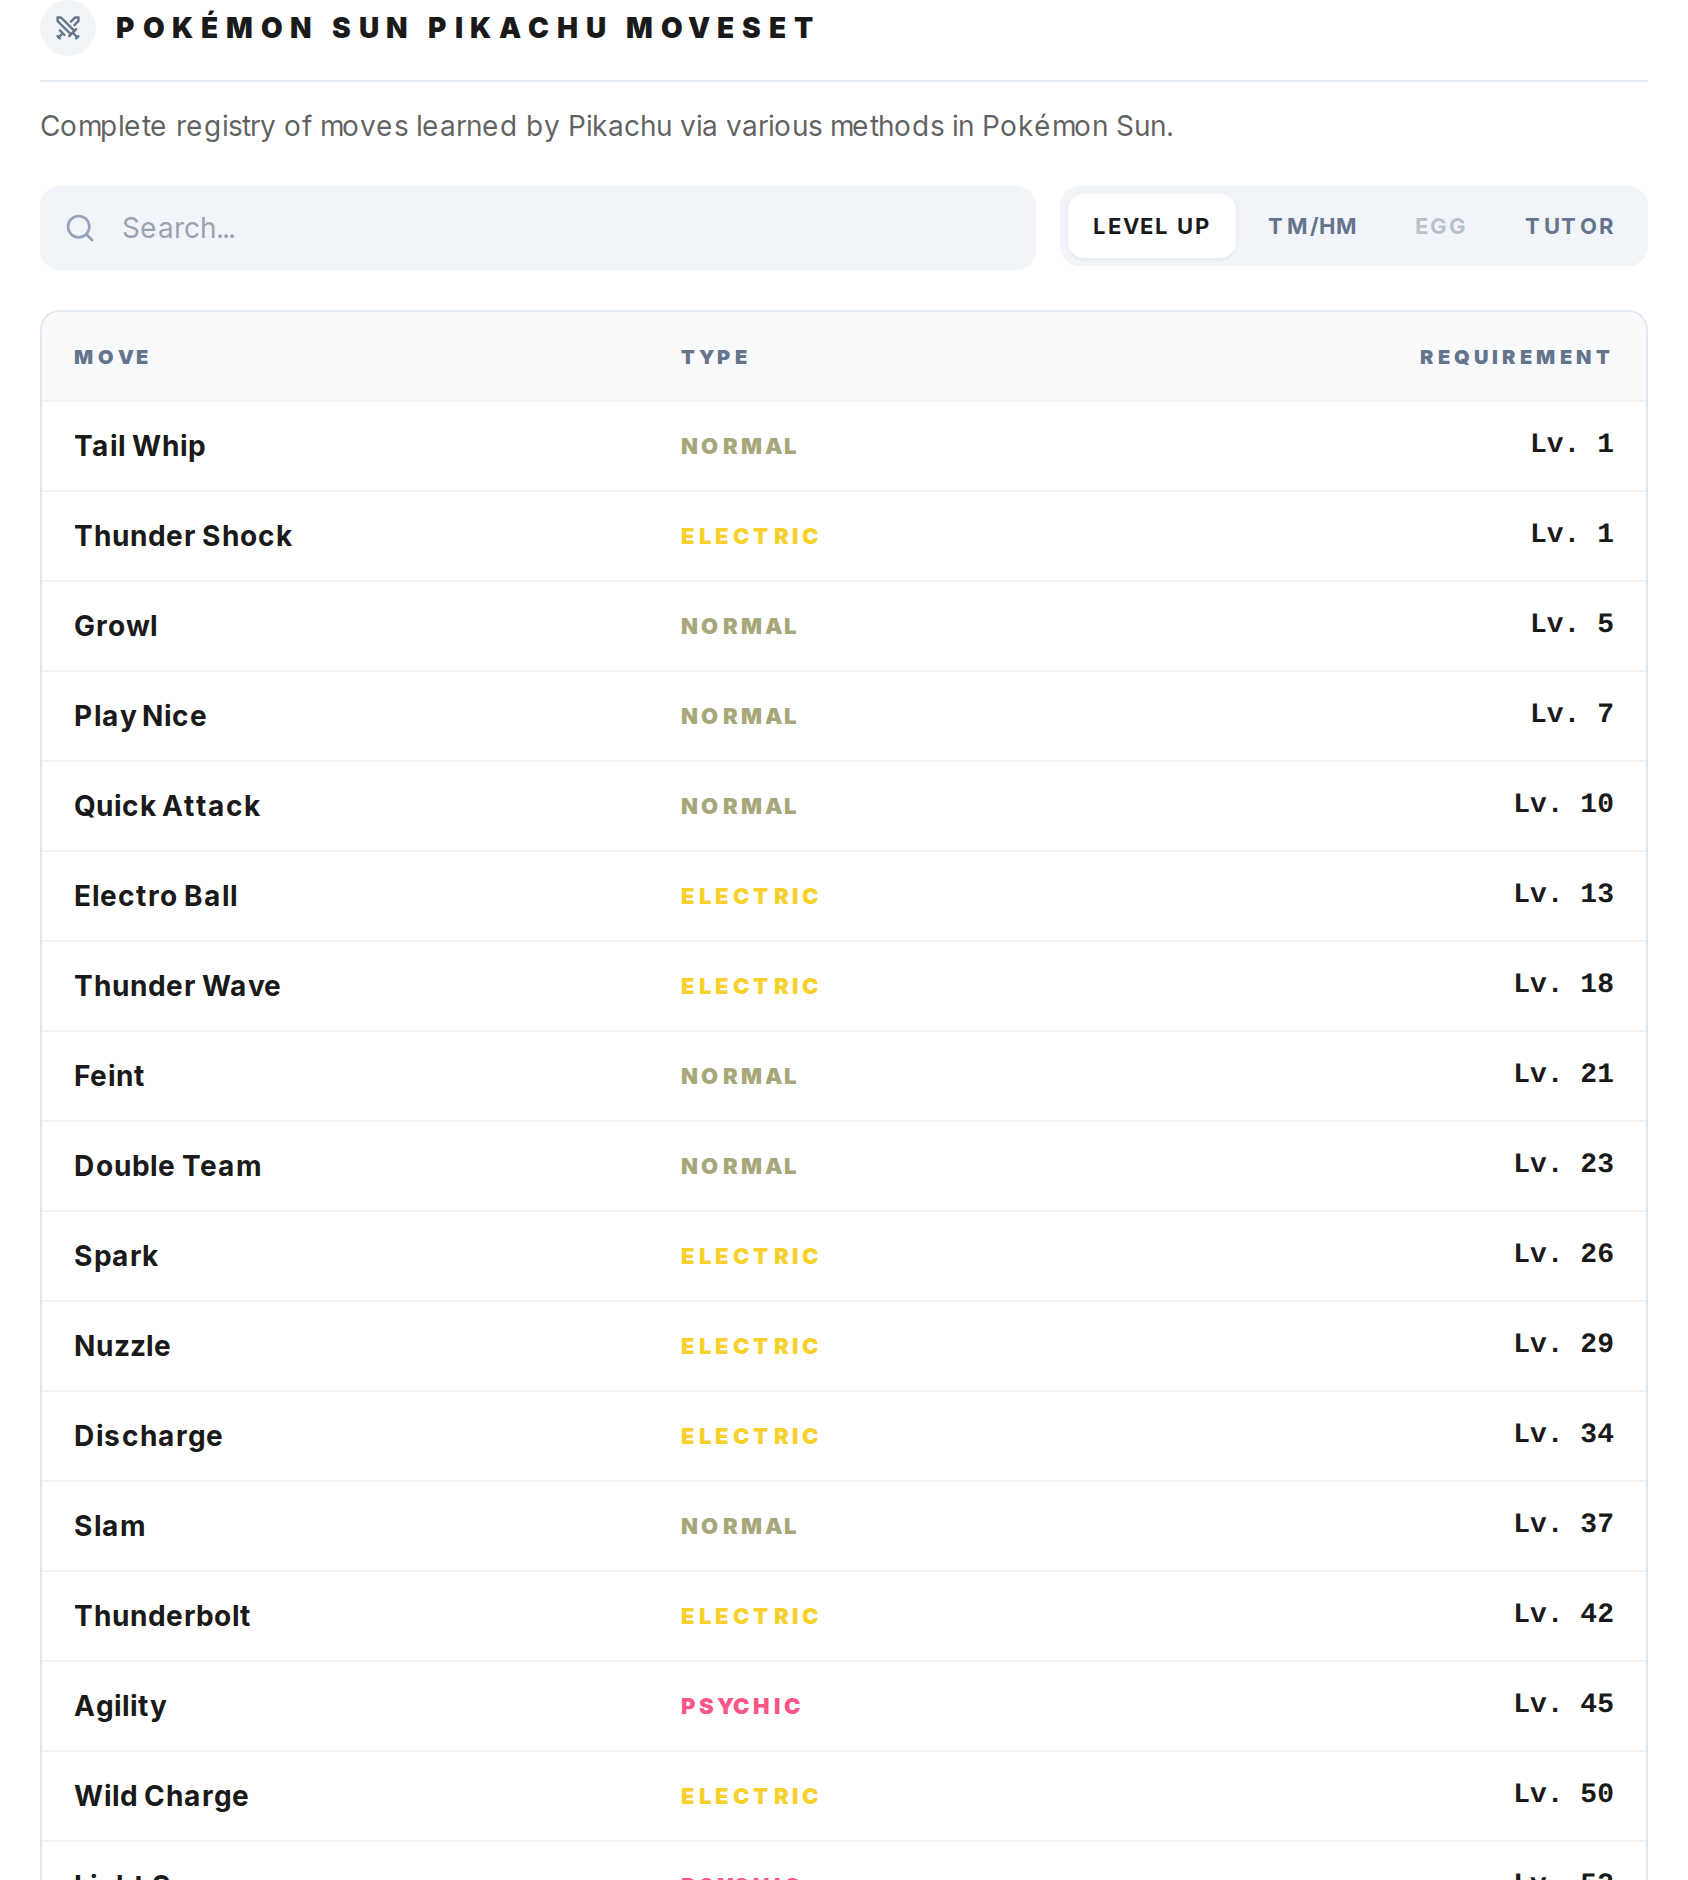Select the Level Up tab

[1151, 226]
